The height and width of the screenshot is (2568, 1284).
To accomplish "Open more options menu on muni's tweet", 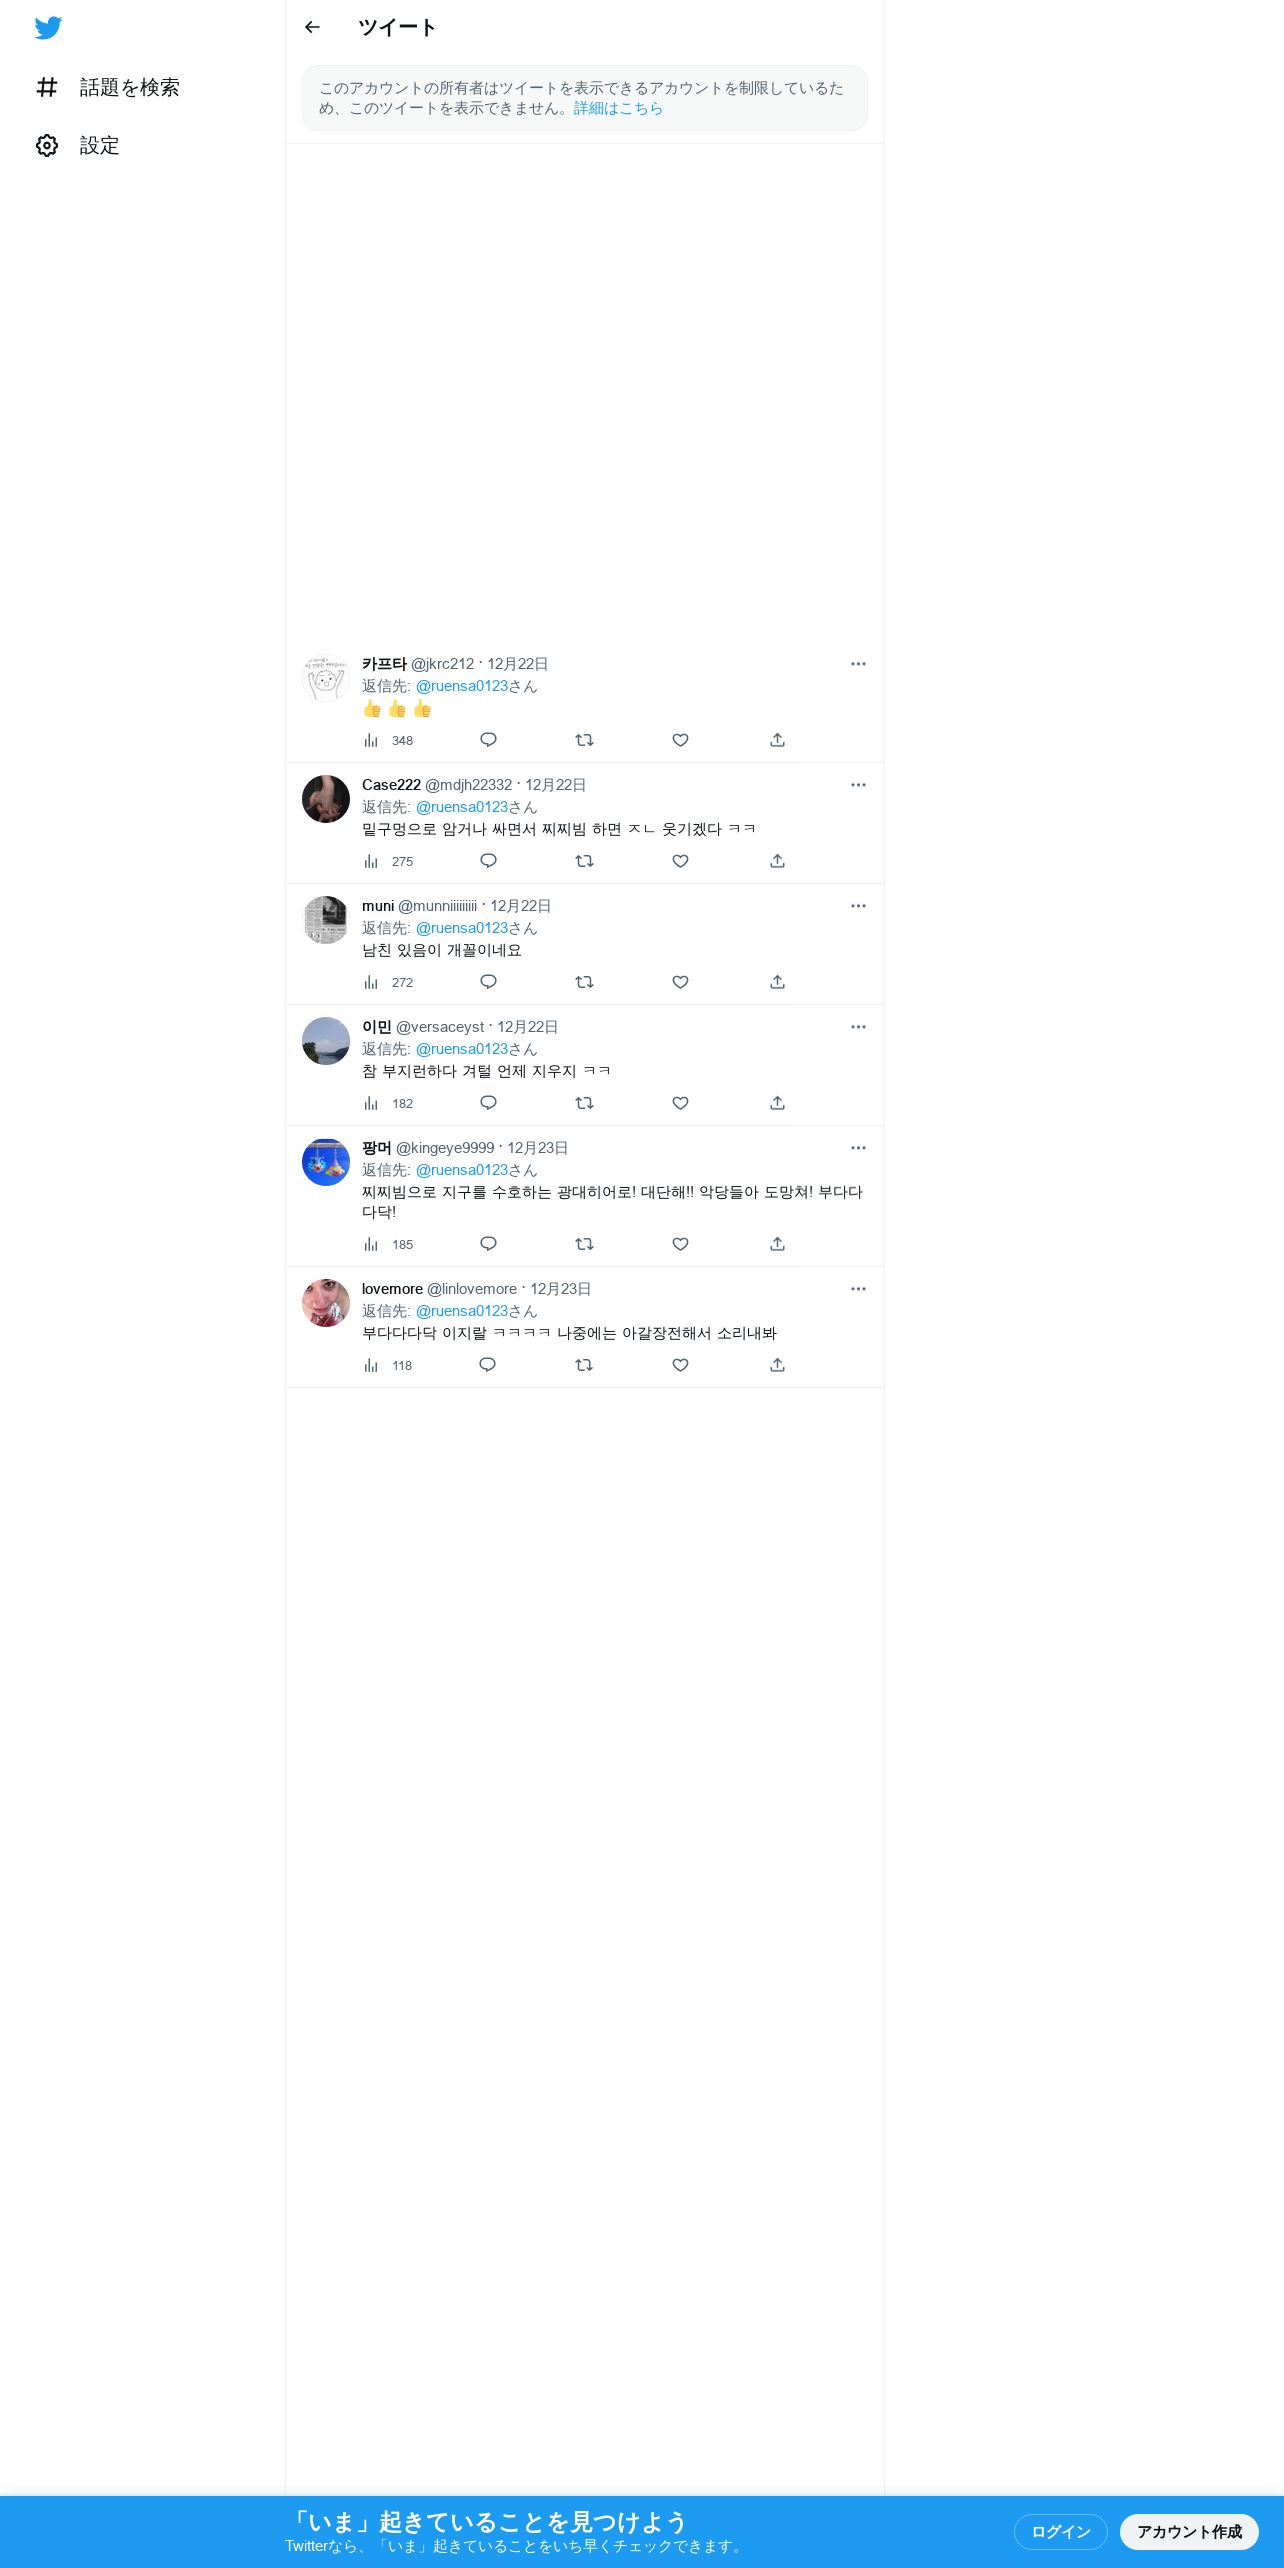I will [x=858, y=906].
